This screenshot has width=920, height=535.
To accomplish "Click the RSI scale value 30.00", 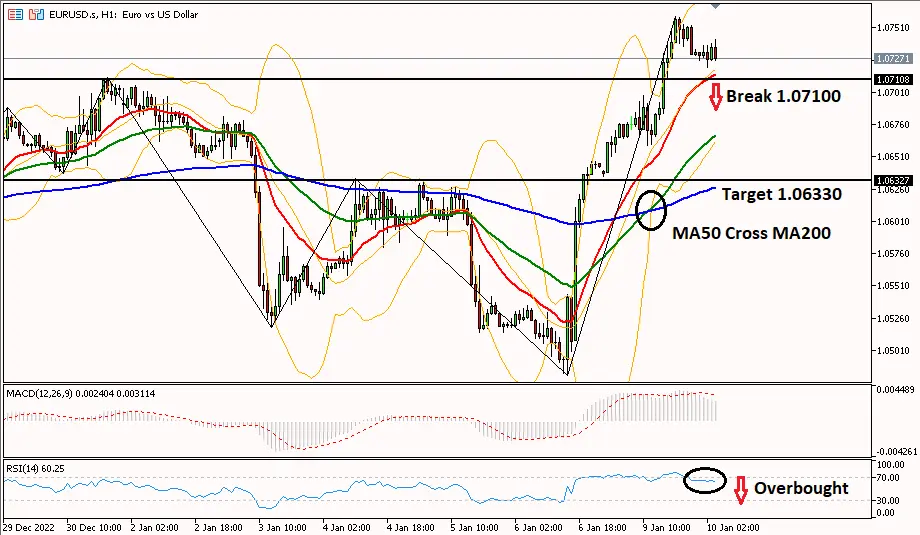I will coord(888,500).
